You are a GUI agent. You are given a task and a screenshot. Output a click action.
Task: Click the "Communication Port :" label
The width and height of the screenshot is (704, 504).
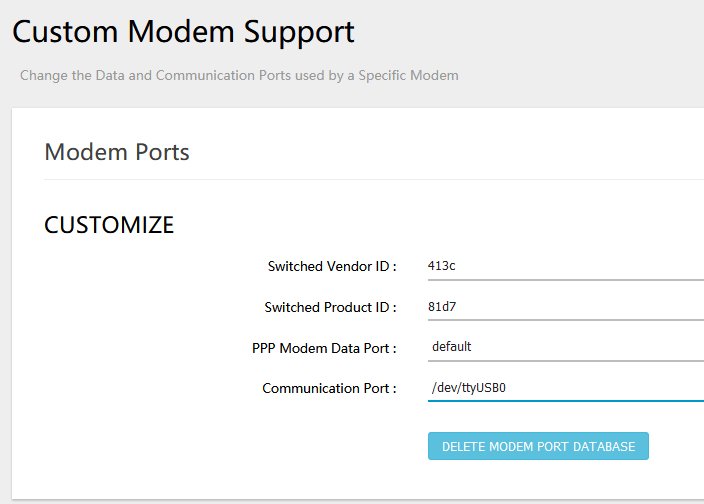(329, 388)
